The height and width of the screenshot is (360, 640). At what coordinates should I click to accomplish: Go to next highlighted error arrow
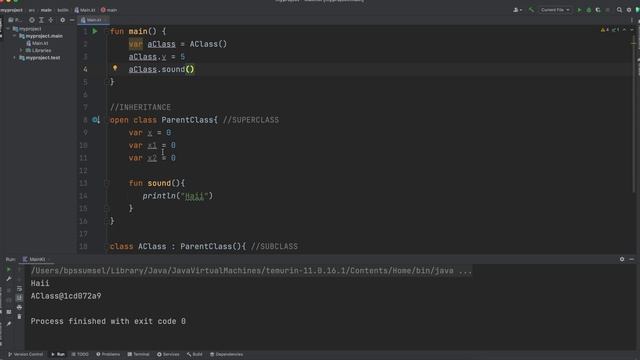pos(631,30)
